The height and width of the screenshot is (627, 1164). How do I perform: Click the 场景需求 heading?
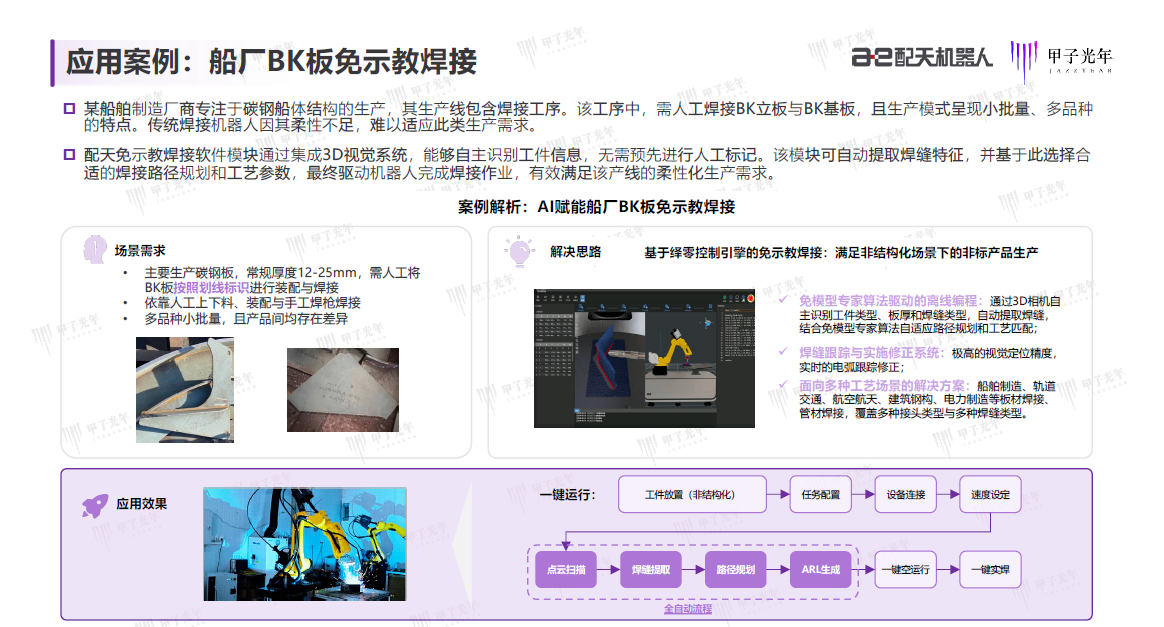140,251
